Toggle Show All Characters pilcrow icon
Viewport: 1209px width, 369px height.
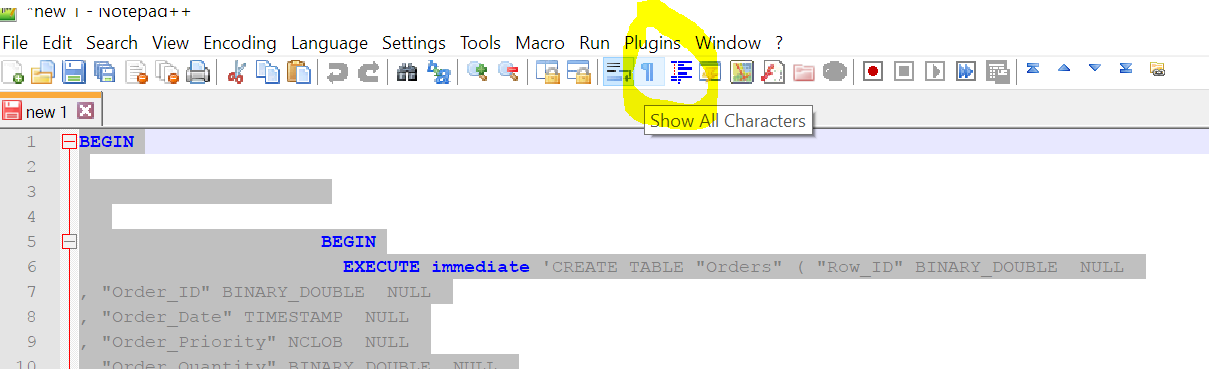coord(648,72)
